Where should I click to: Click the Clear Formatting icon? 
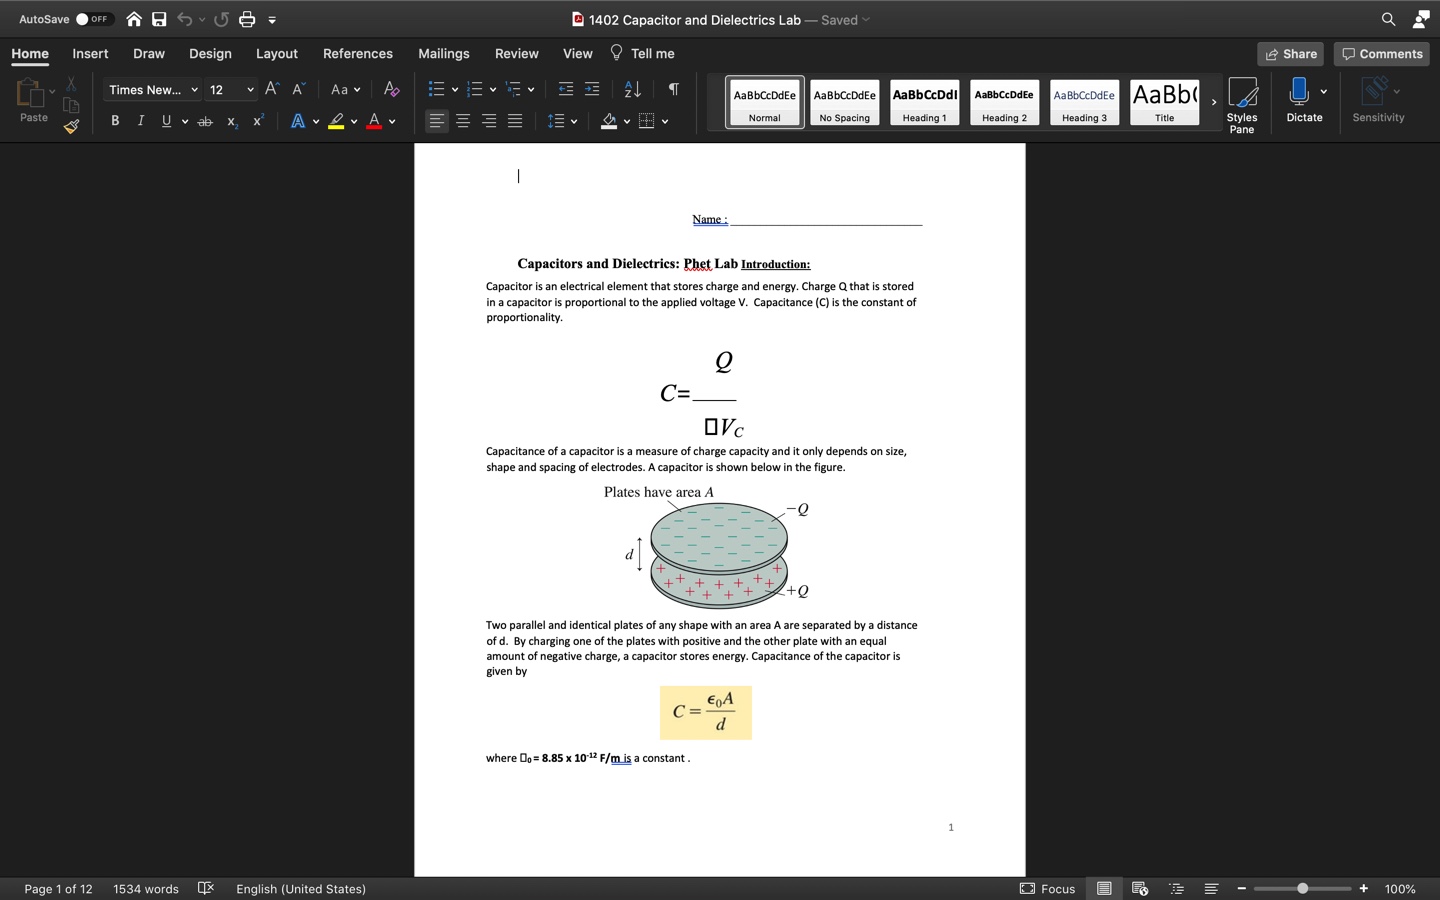[391, 90]
